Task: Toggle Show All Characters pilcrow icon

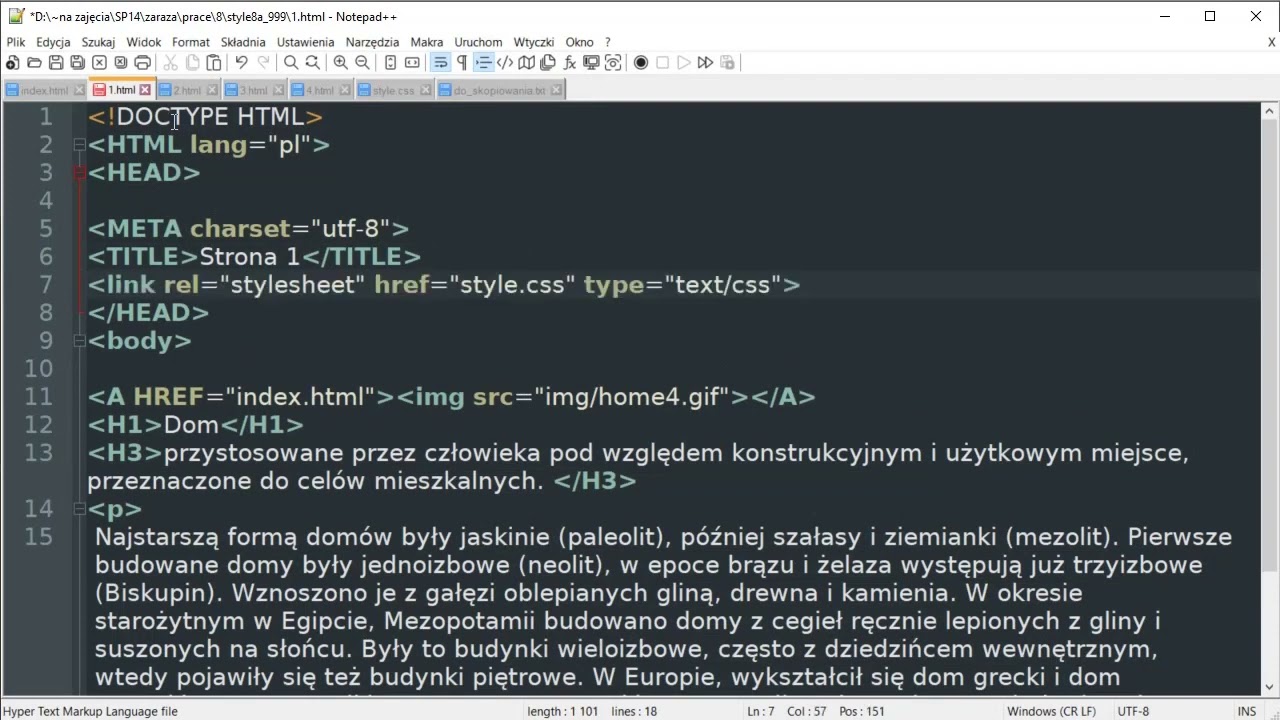Action: tap(462, 63)
